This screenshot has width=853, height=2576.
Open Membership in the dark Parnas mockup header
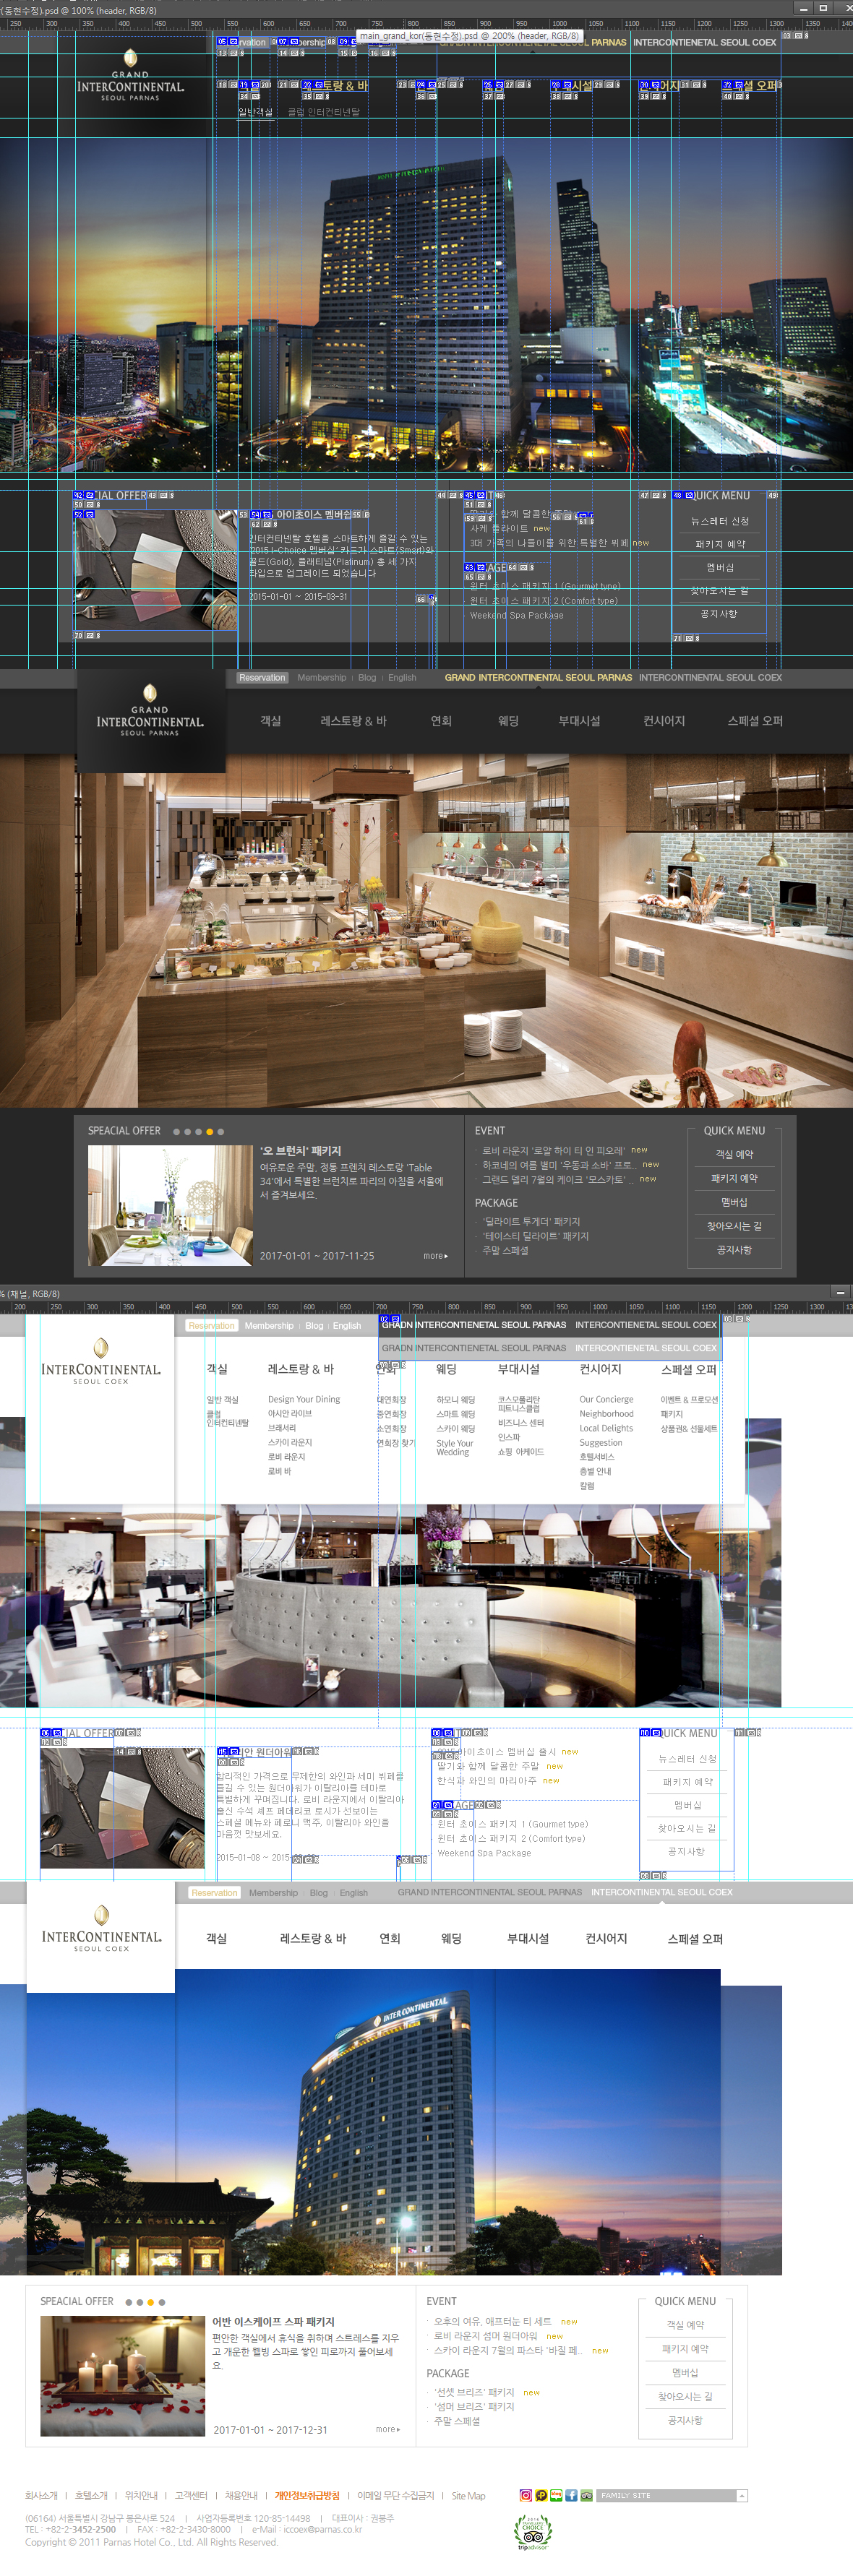(x=321, y=678)
